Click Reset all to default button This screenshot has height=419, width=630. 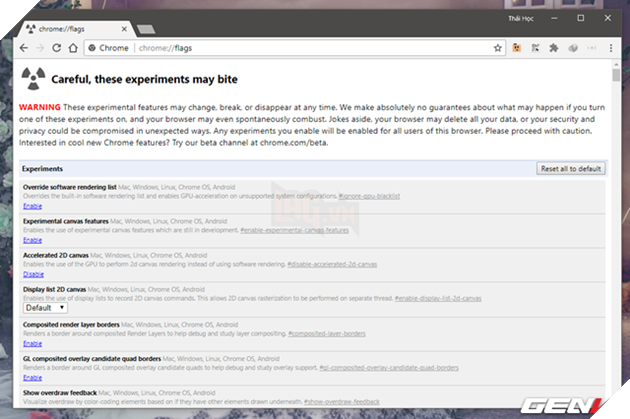pyautogui.click(x=571, y=169)
